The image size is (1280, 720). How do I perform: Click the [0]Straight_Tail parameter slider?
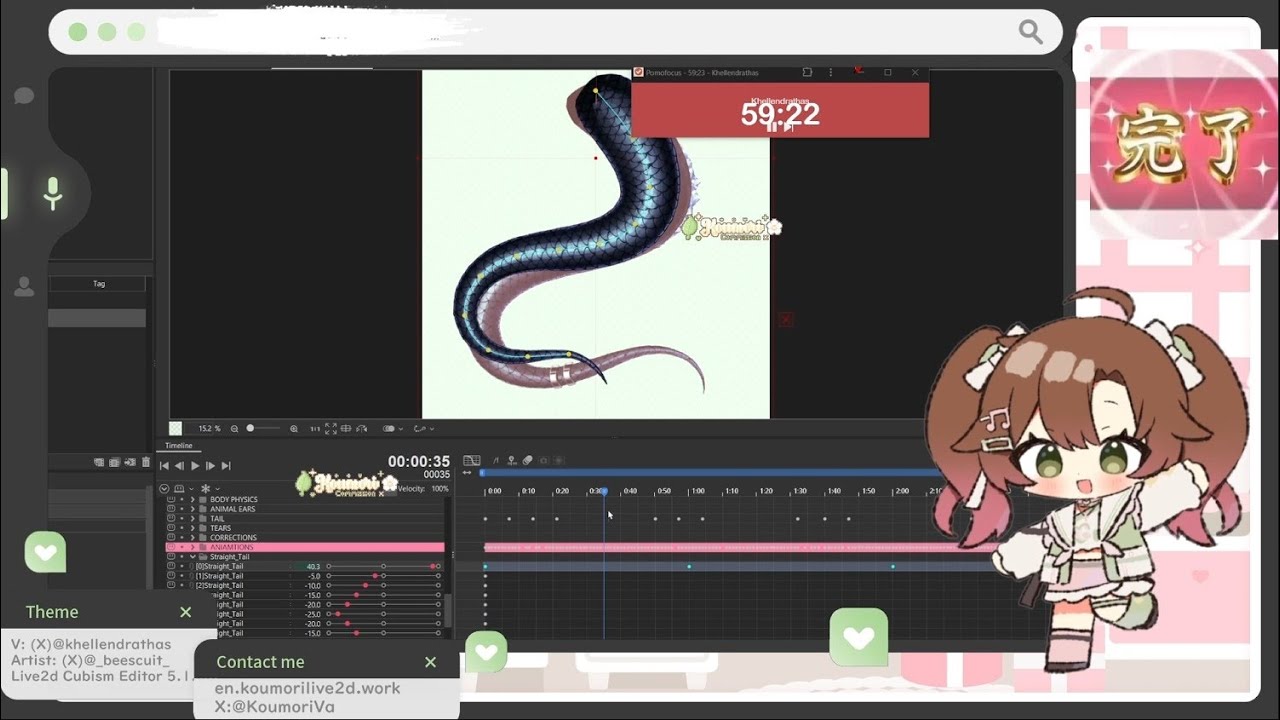(x=383, y=566)
